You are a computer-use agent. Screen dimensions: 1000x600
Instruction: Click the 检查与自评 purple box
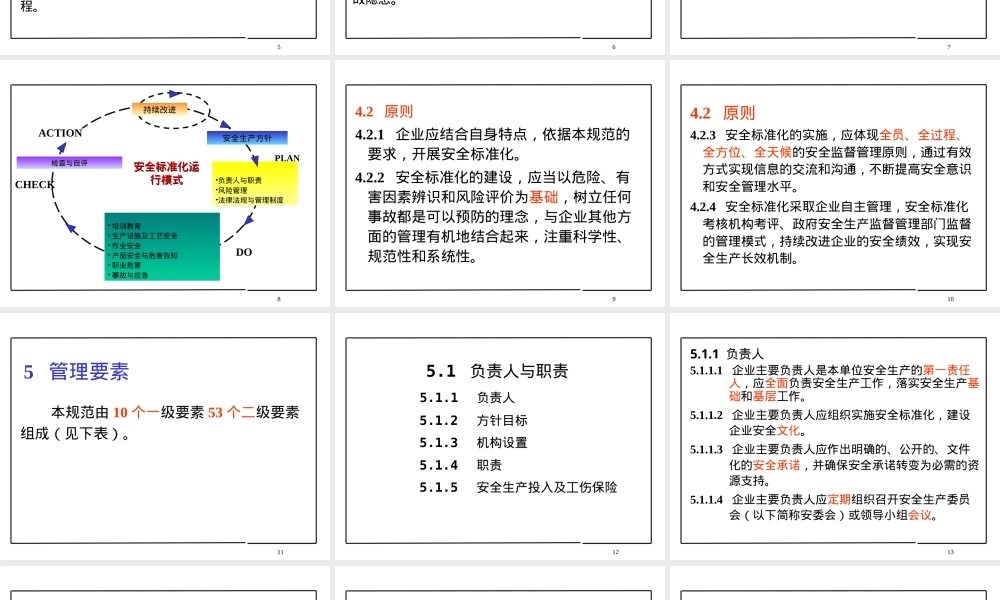pyautogui.click(x=69, y=163)
